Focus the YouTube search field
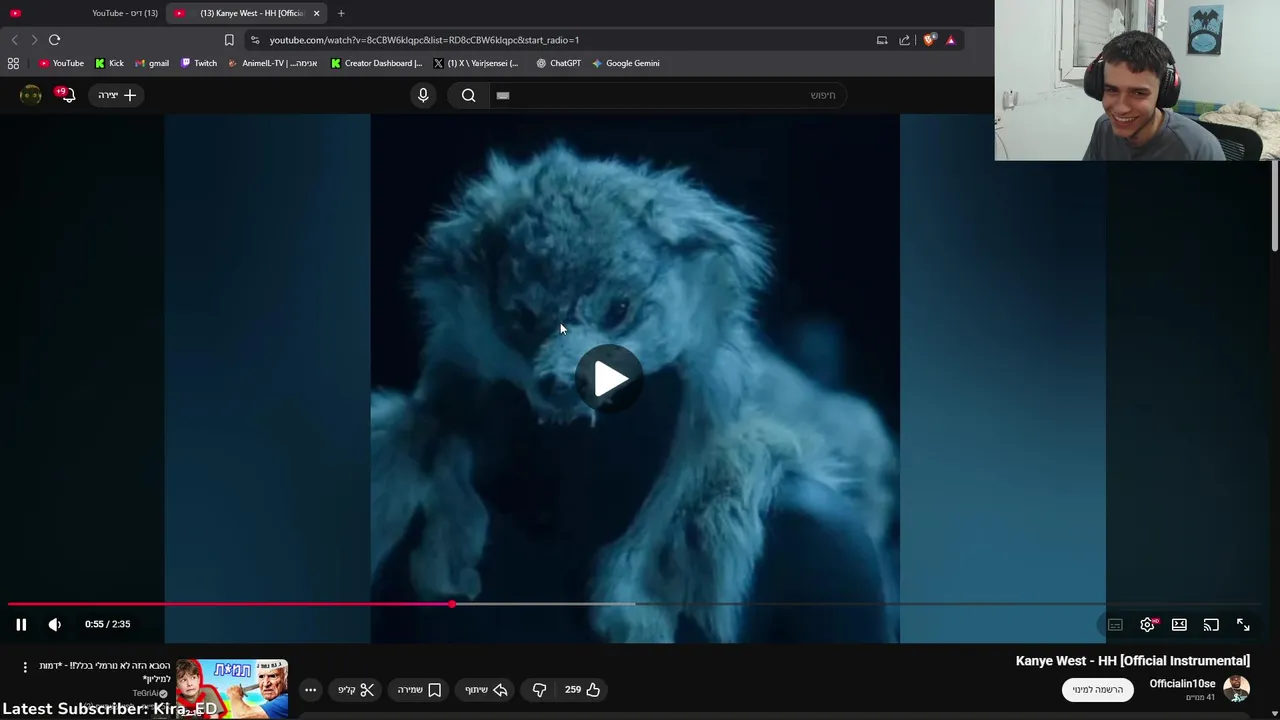This screenshot has height=720, width=1280. coord(668,95)
